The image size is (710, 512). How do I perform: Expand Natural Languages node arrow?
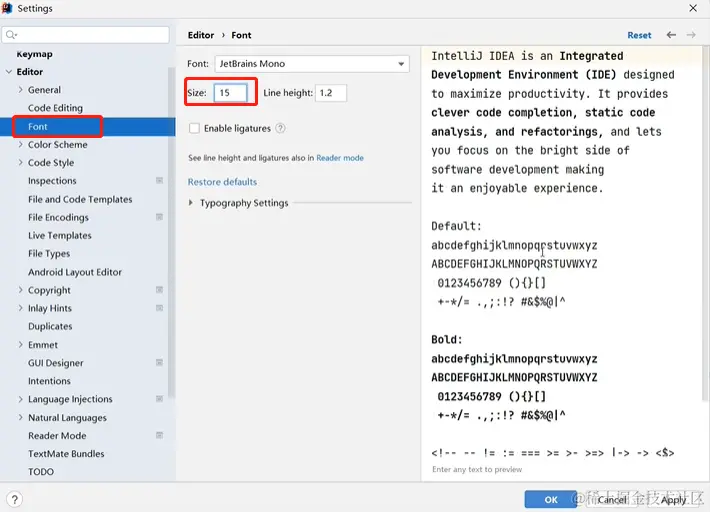click(20, 417)
